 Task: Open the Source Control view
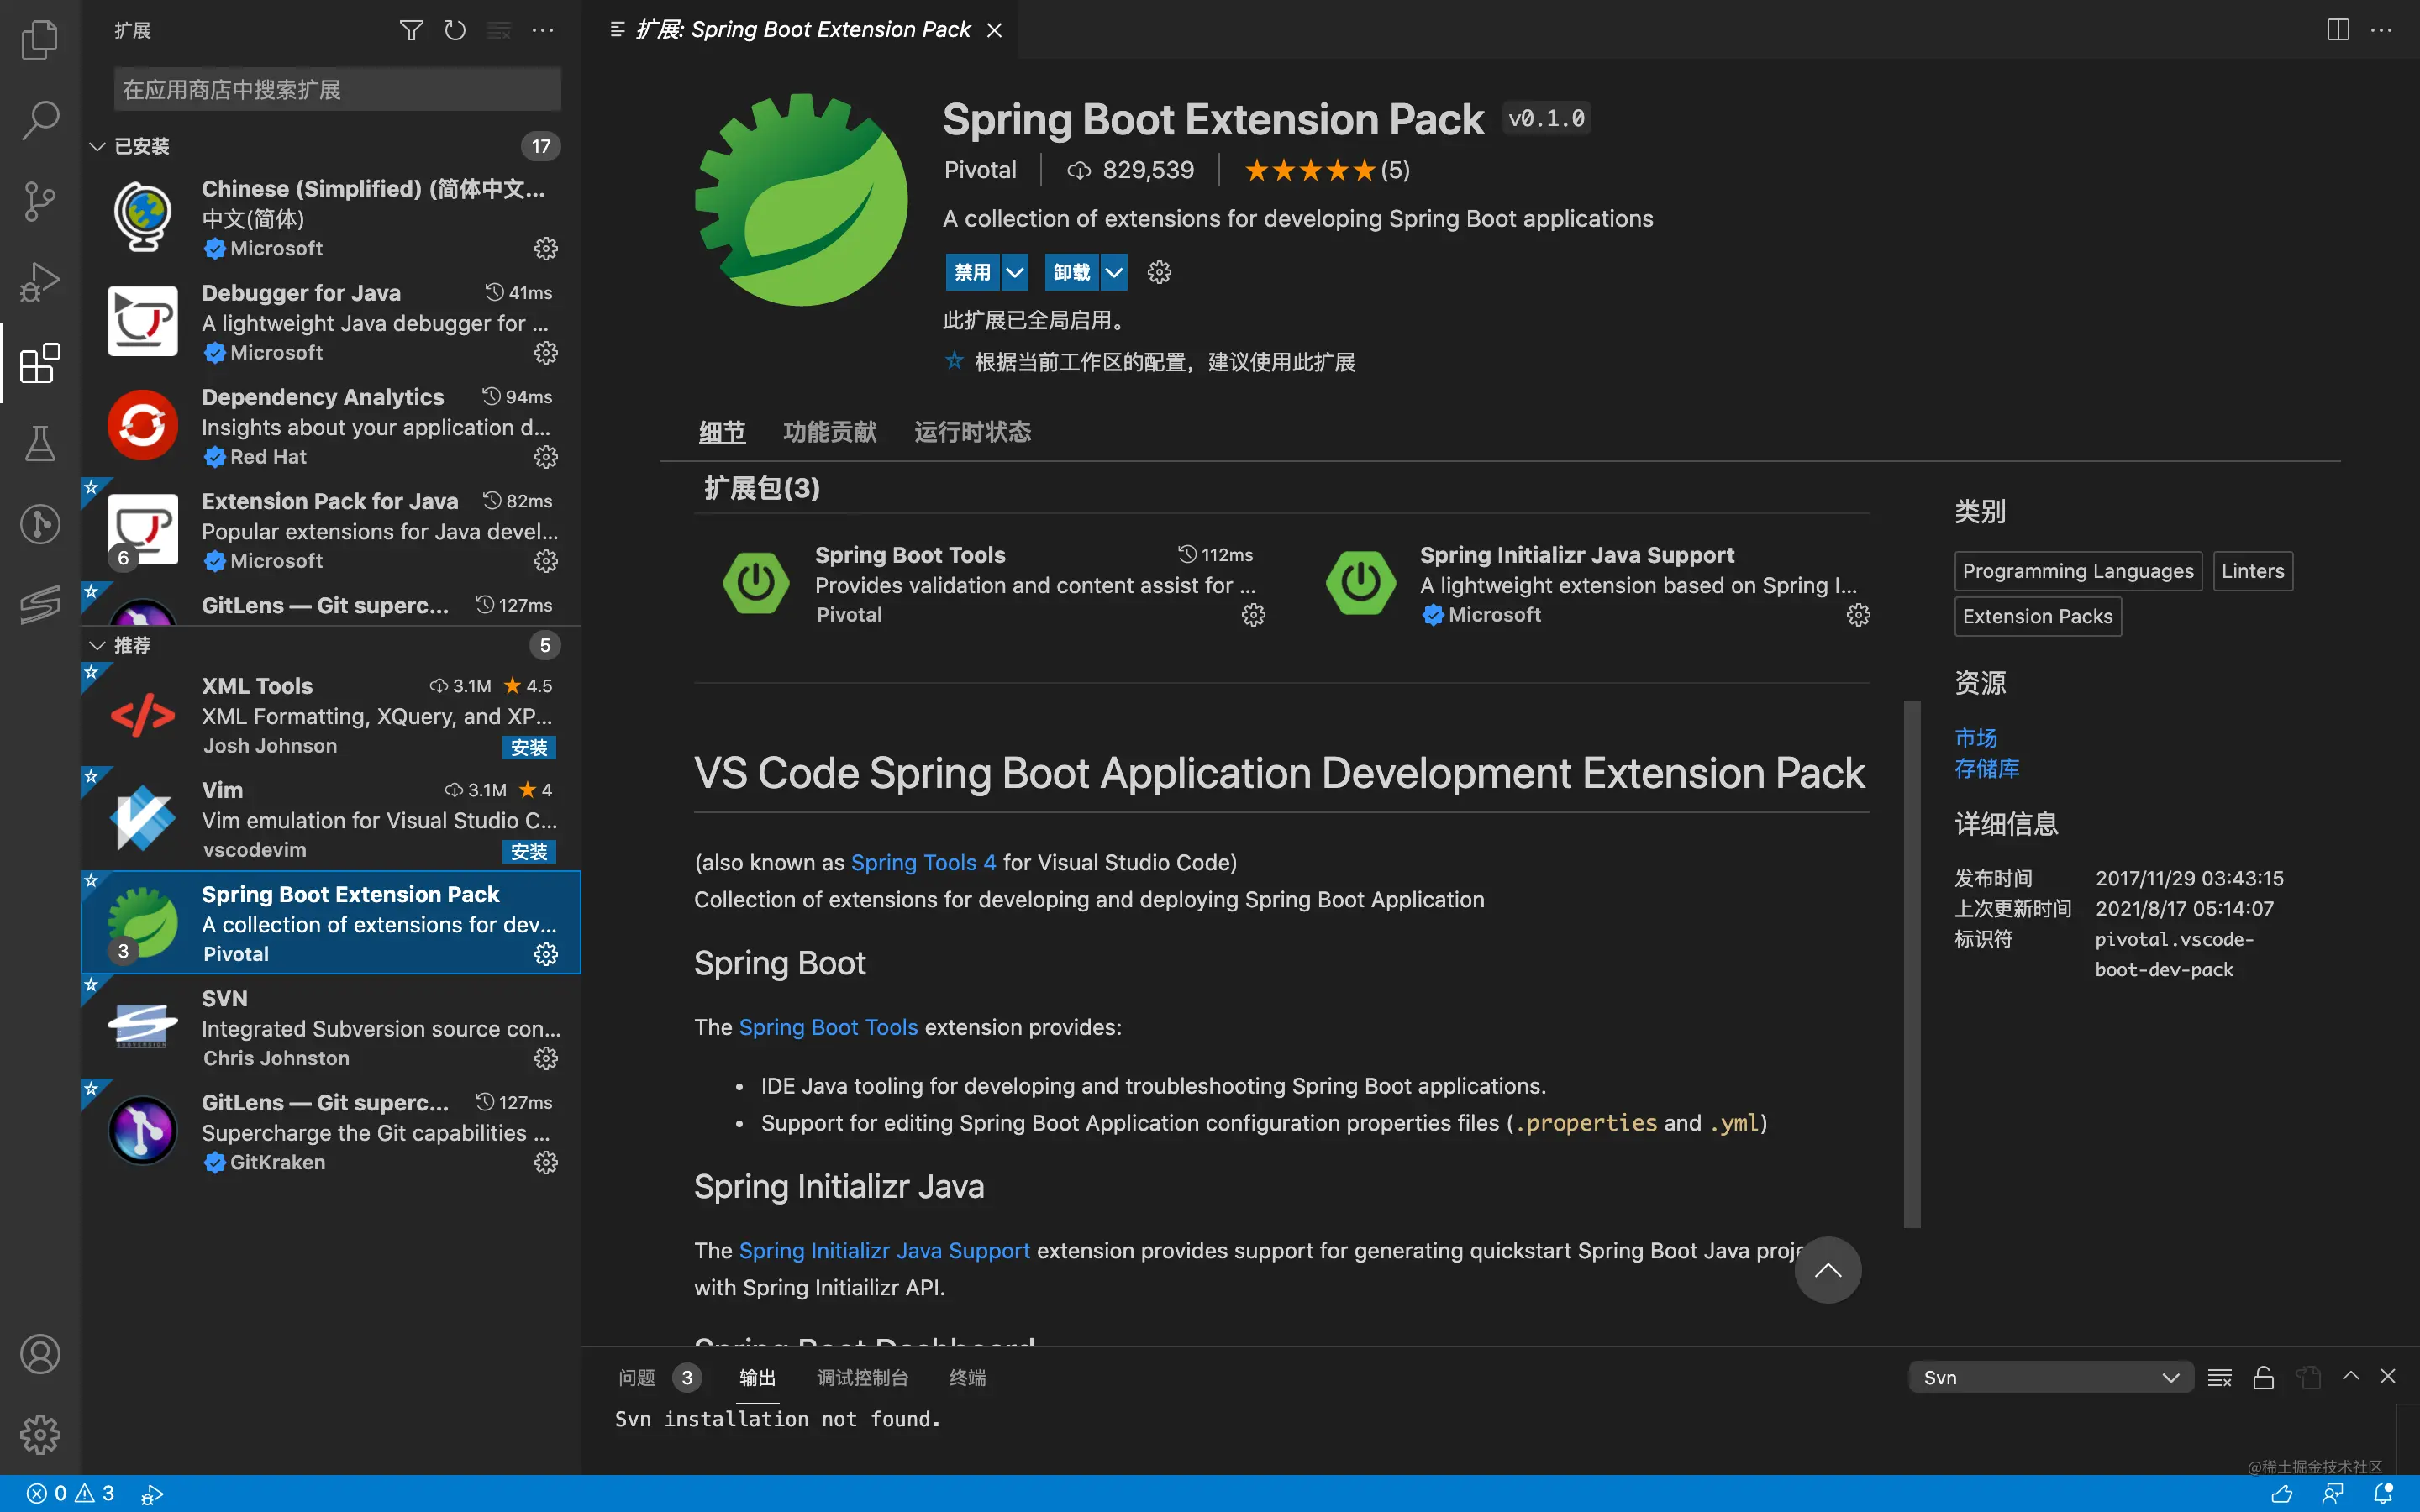(40, 201)
